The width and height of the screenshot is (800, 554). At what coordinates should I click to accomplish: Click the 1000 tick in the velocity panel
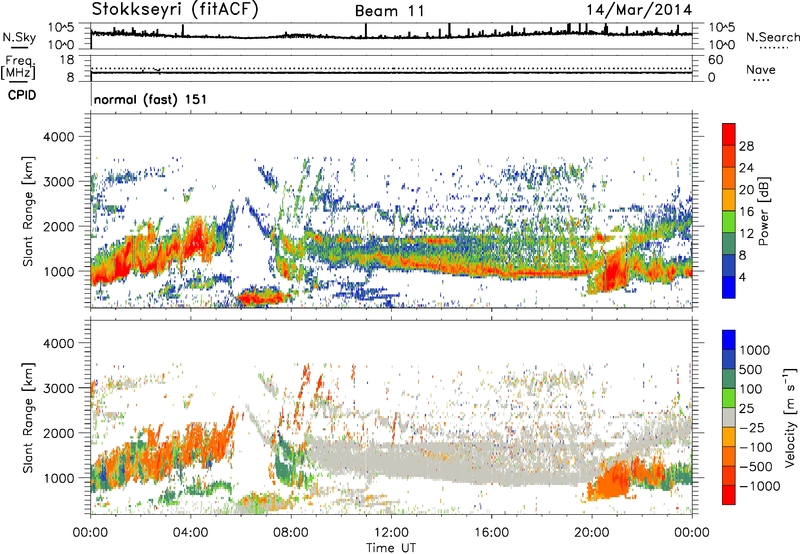[x=58, y=478]
